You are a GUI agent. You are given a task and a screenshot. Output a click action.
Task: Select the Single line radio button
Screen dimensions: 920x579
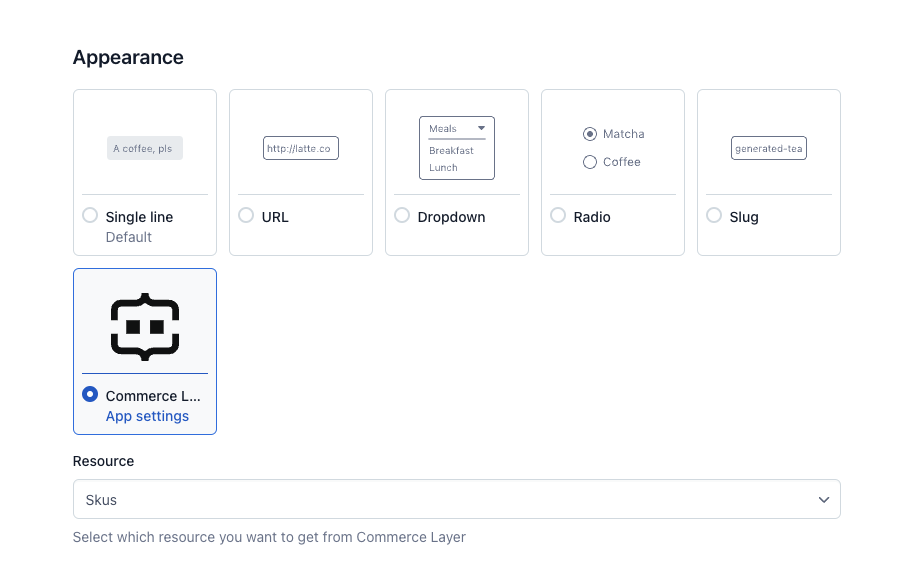coord(90,215)
